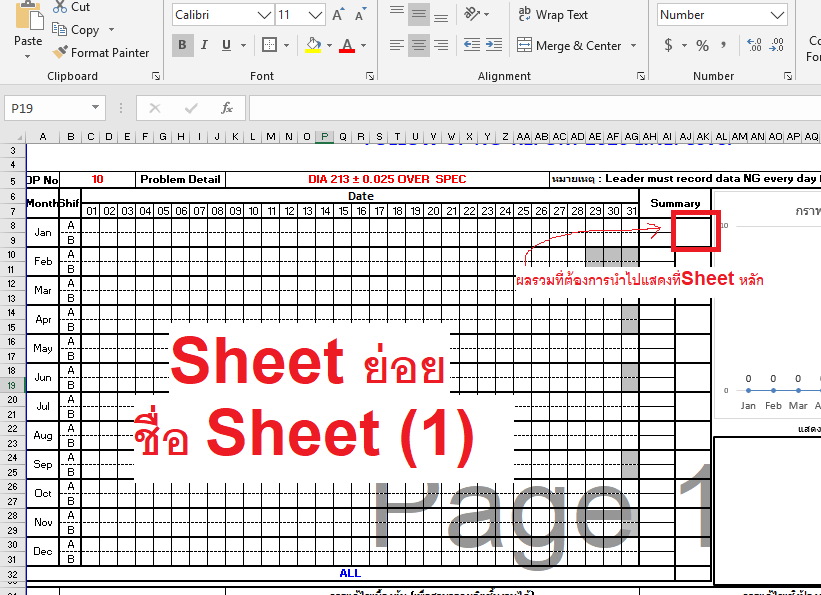Click the 'DIA 213 ± 0.025 OVER SPEC' cell
Viewport: 821px width, 595px height.
click(x=387, y=179)
